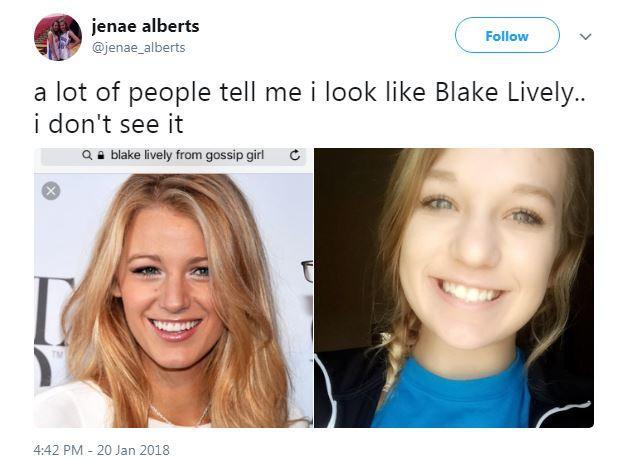Click the search magnifier icon in address bar

point(87,155)
